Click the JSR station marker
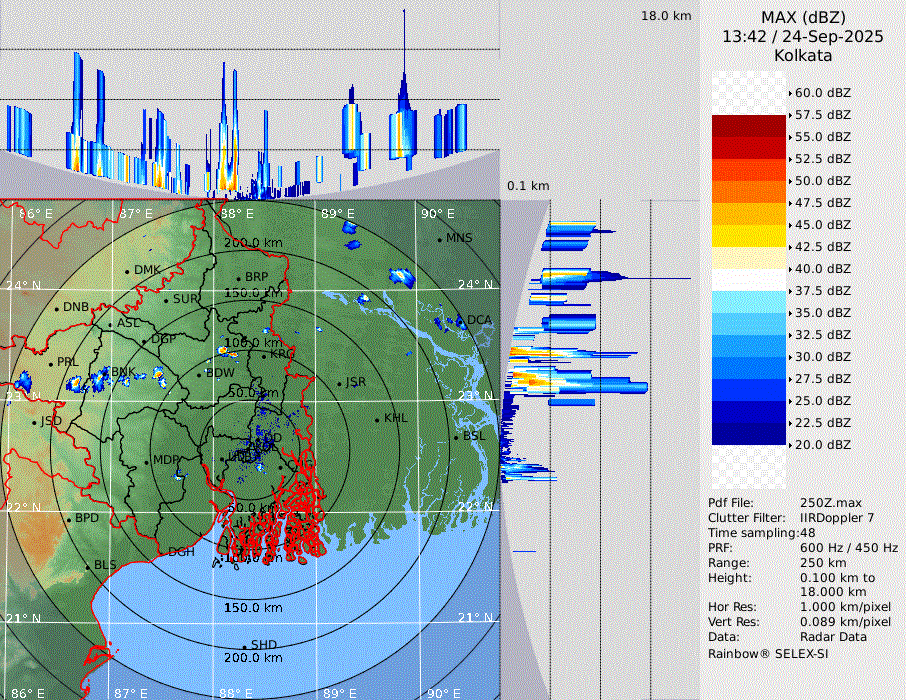This screenshot has width=906, height=700. 337,383
